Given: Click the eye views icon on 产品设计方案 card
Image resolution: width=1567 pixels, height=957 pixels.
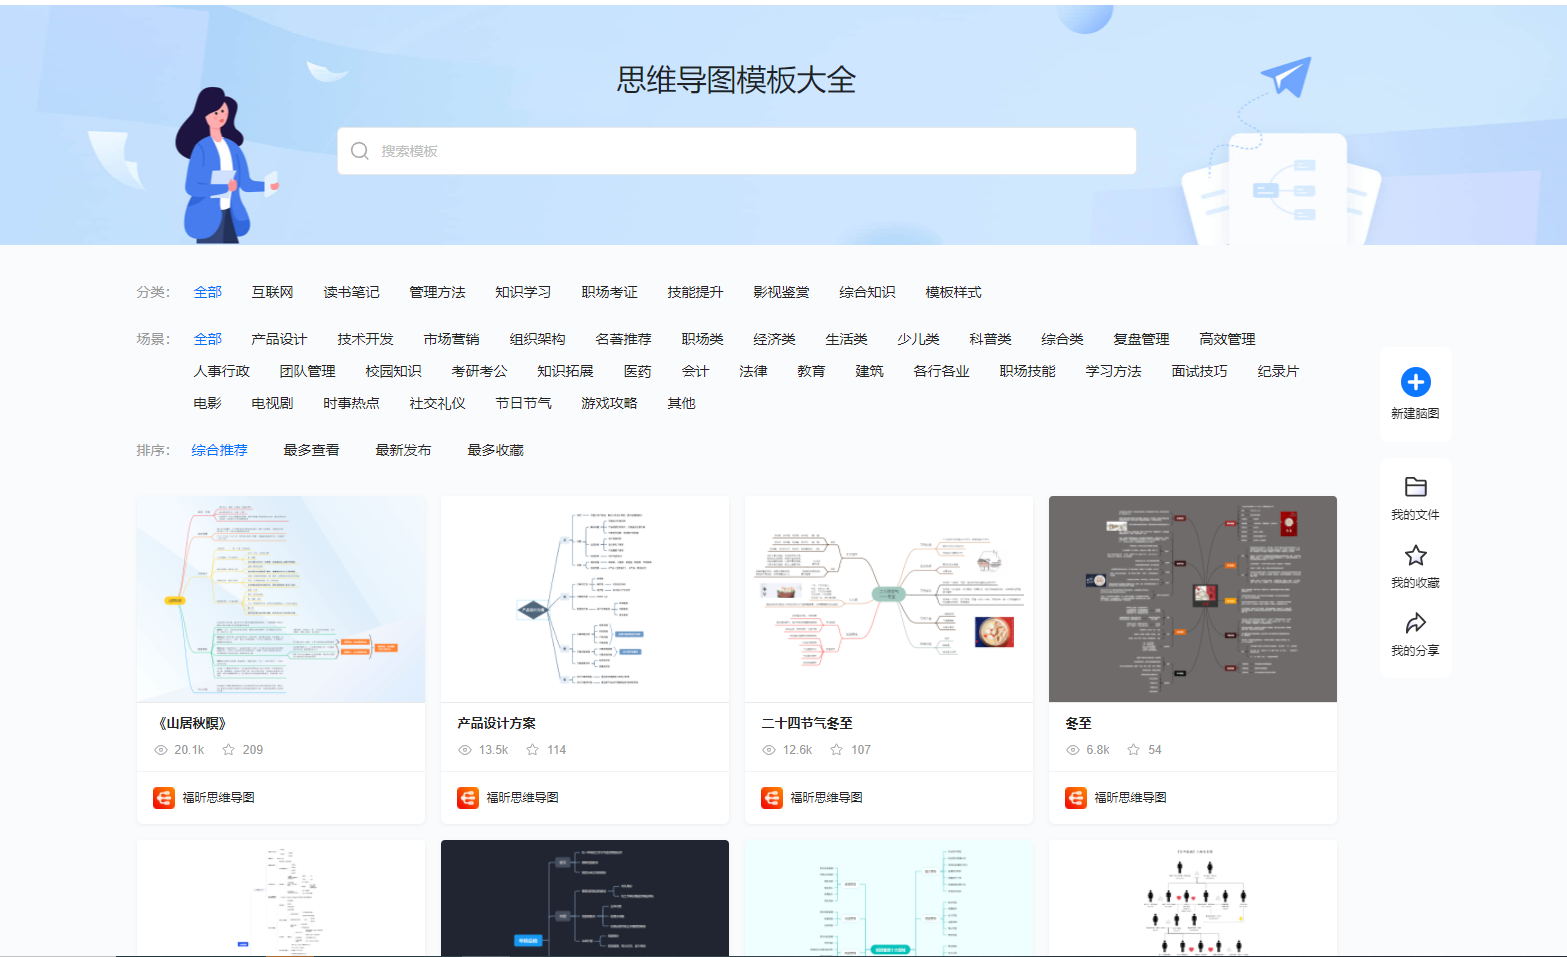Looking at the screenshot, I should pyautogui.click(x=465, y=750).
